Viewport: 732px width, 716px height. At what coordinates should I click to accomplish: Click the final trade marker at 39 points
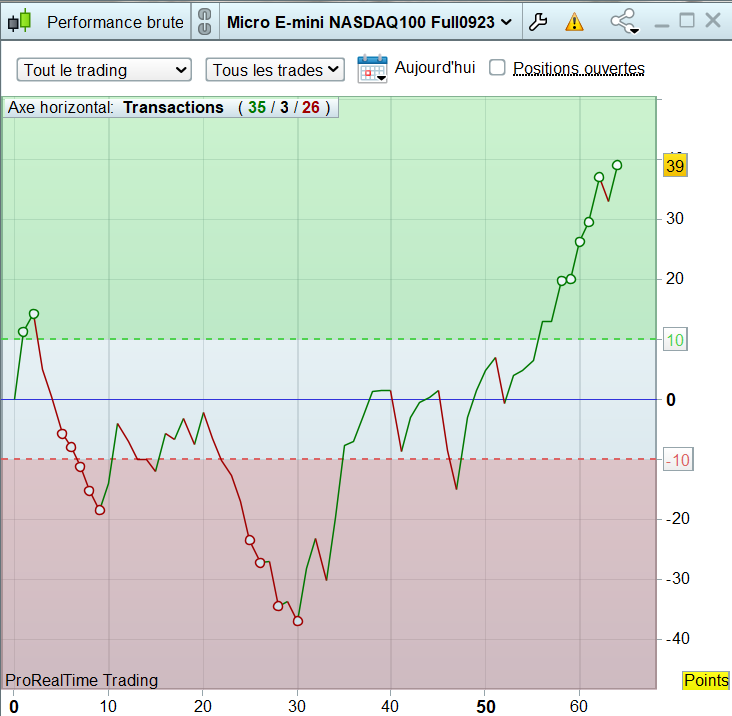click(617, 165)
